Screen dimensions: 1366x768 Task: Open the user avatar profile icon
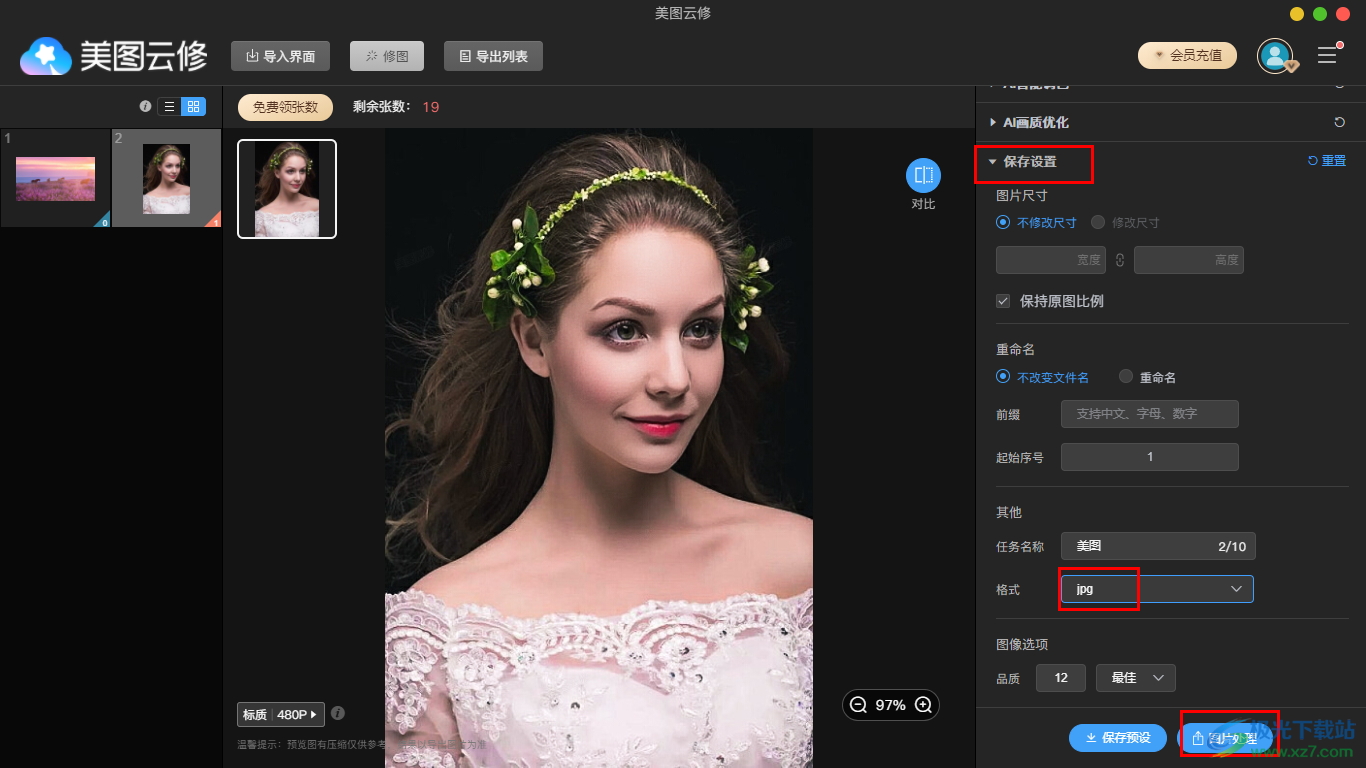tap(1275, 56)
